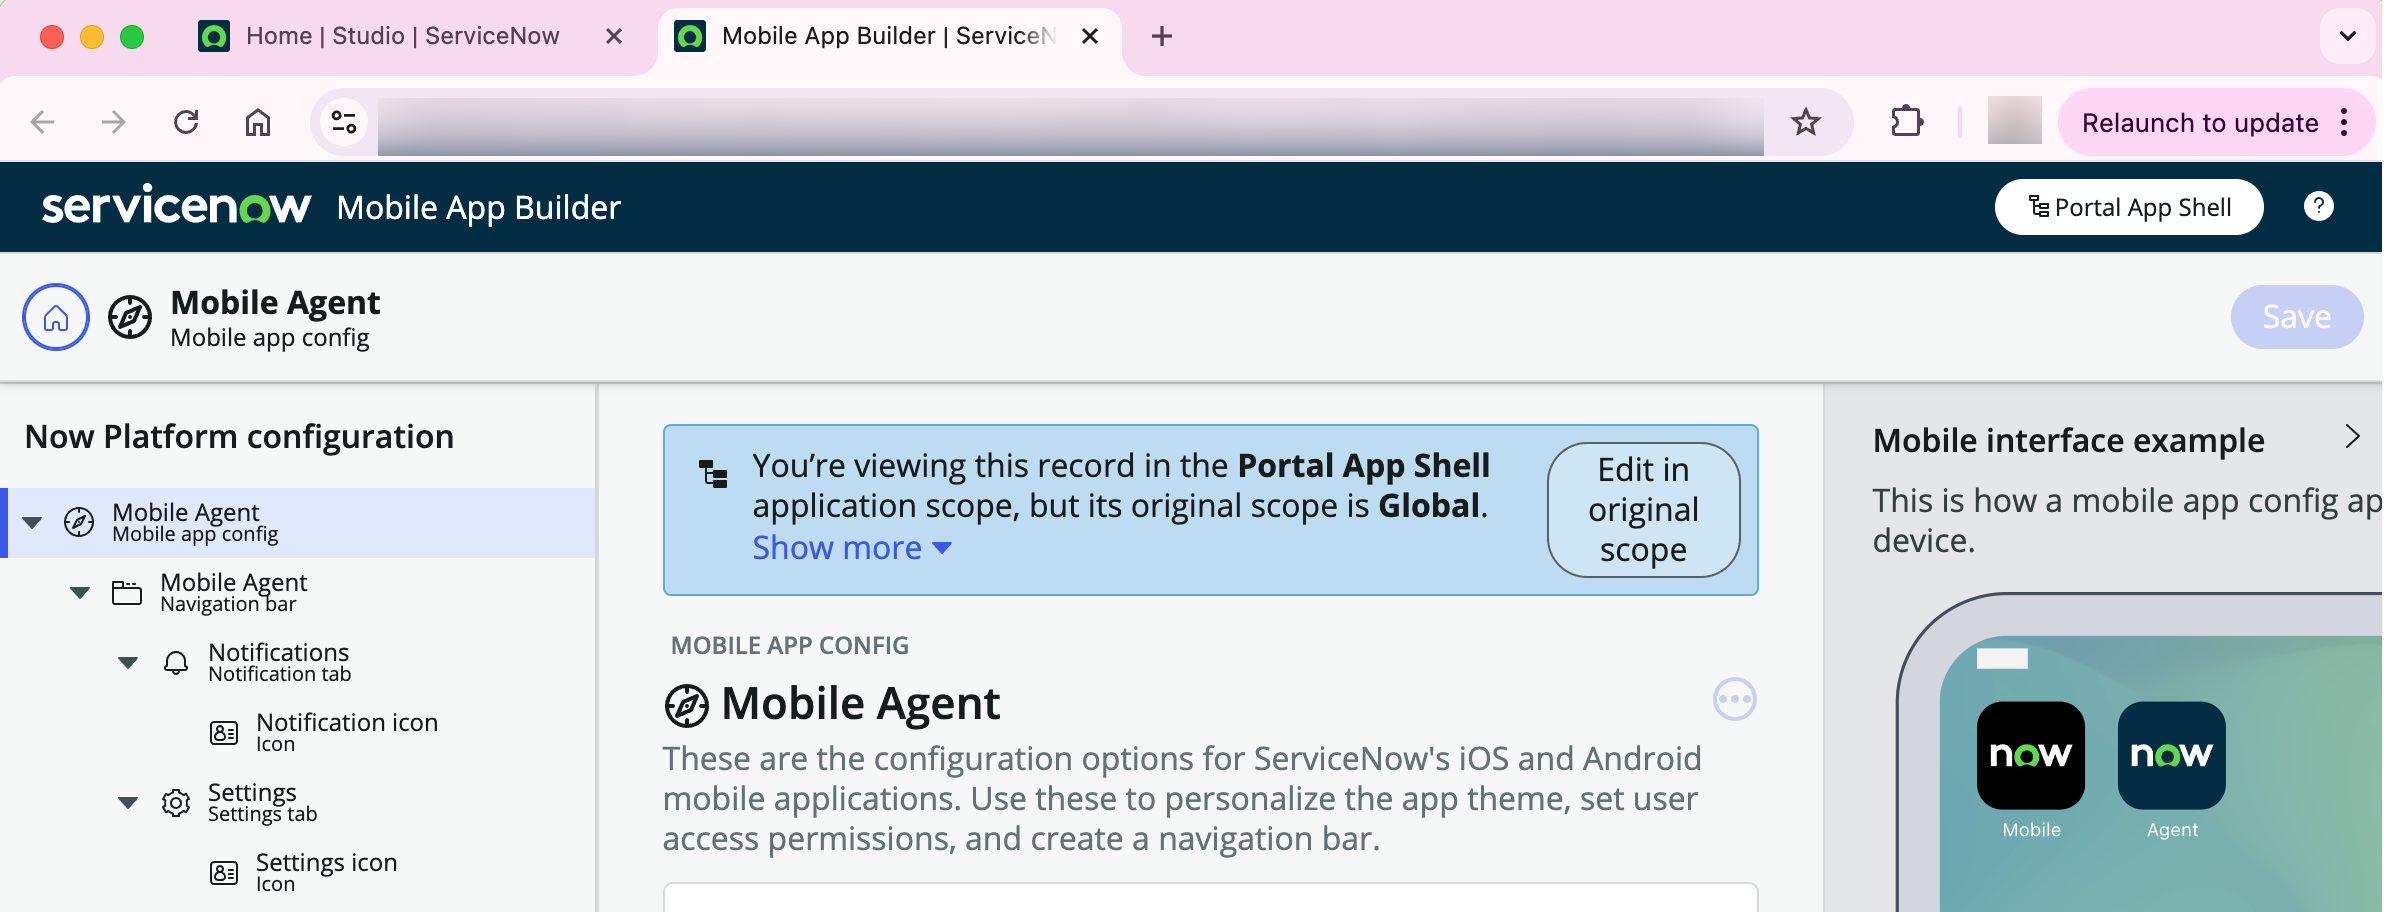This screenshot has height=912, width=2398.
Task: Click the Settings icon row's card icon
Action: (224, 872)
